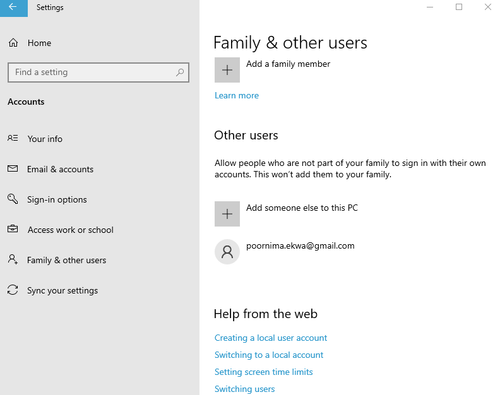
Task: Maximize the Settings window
Action: pyautogui.click(x=459, y=7)
